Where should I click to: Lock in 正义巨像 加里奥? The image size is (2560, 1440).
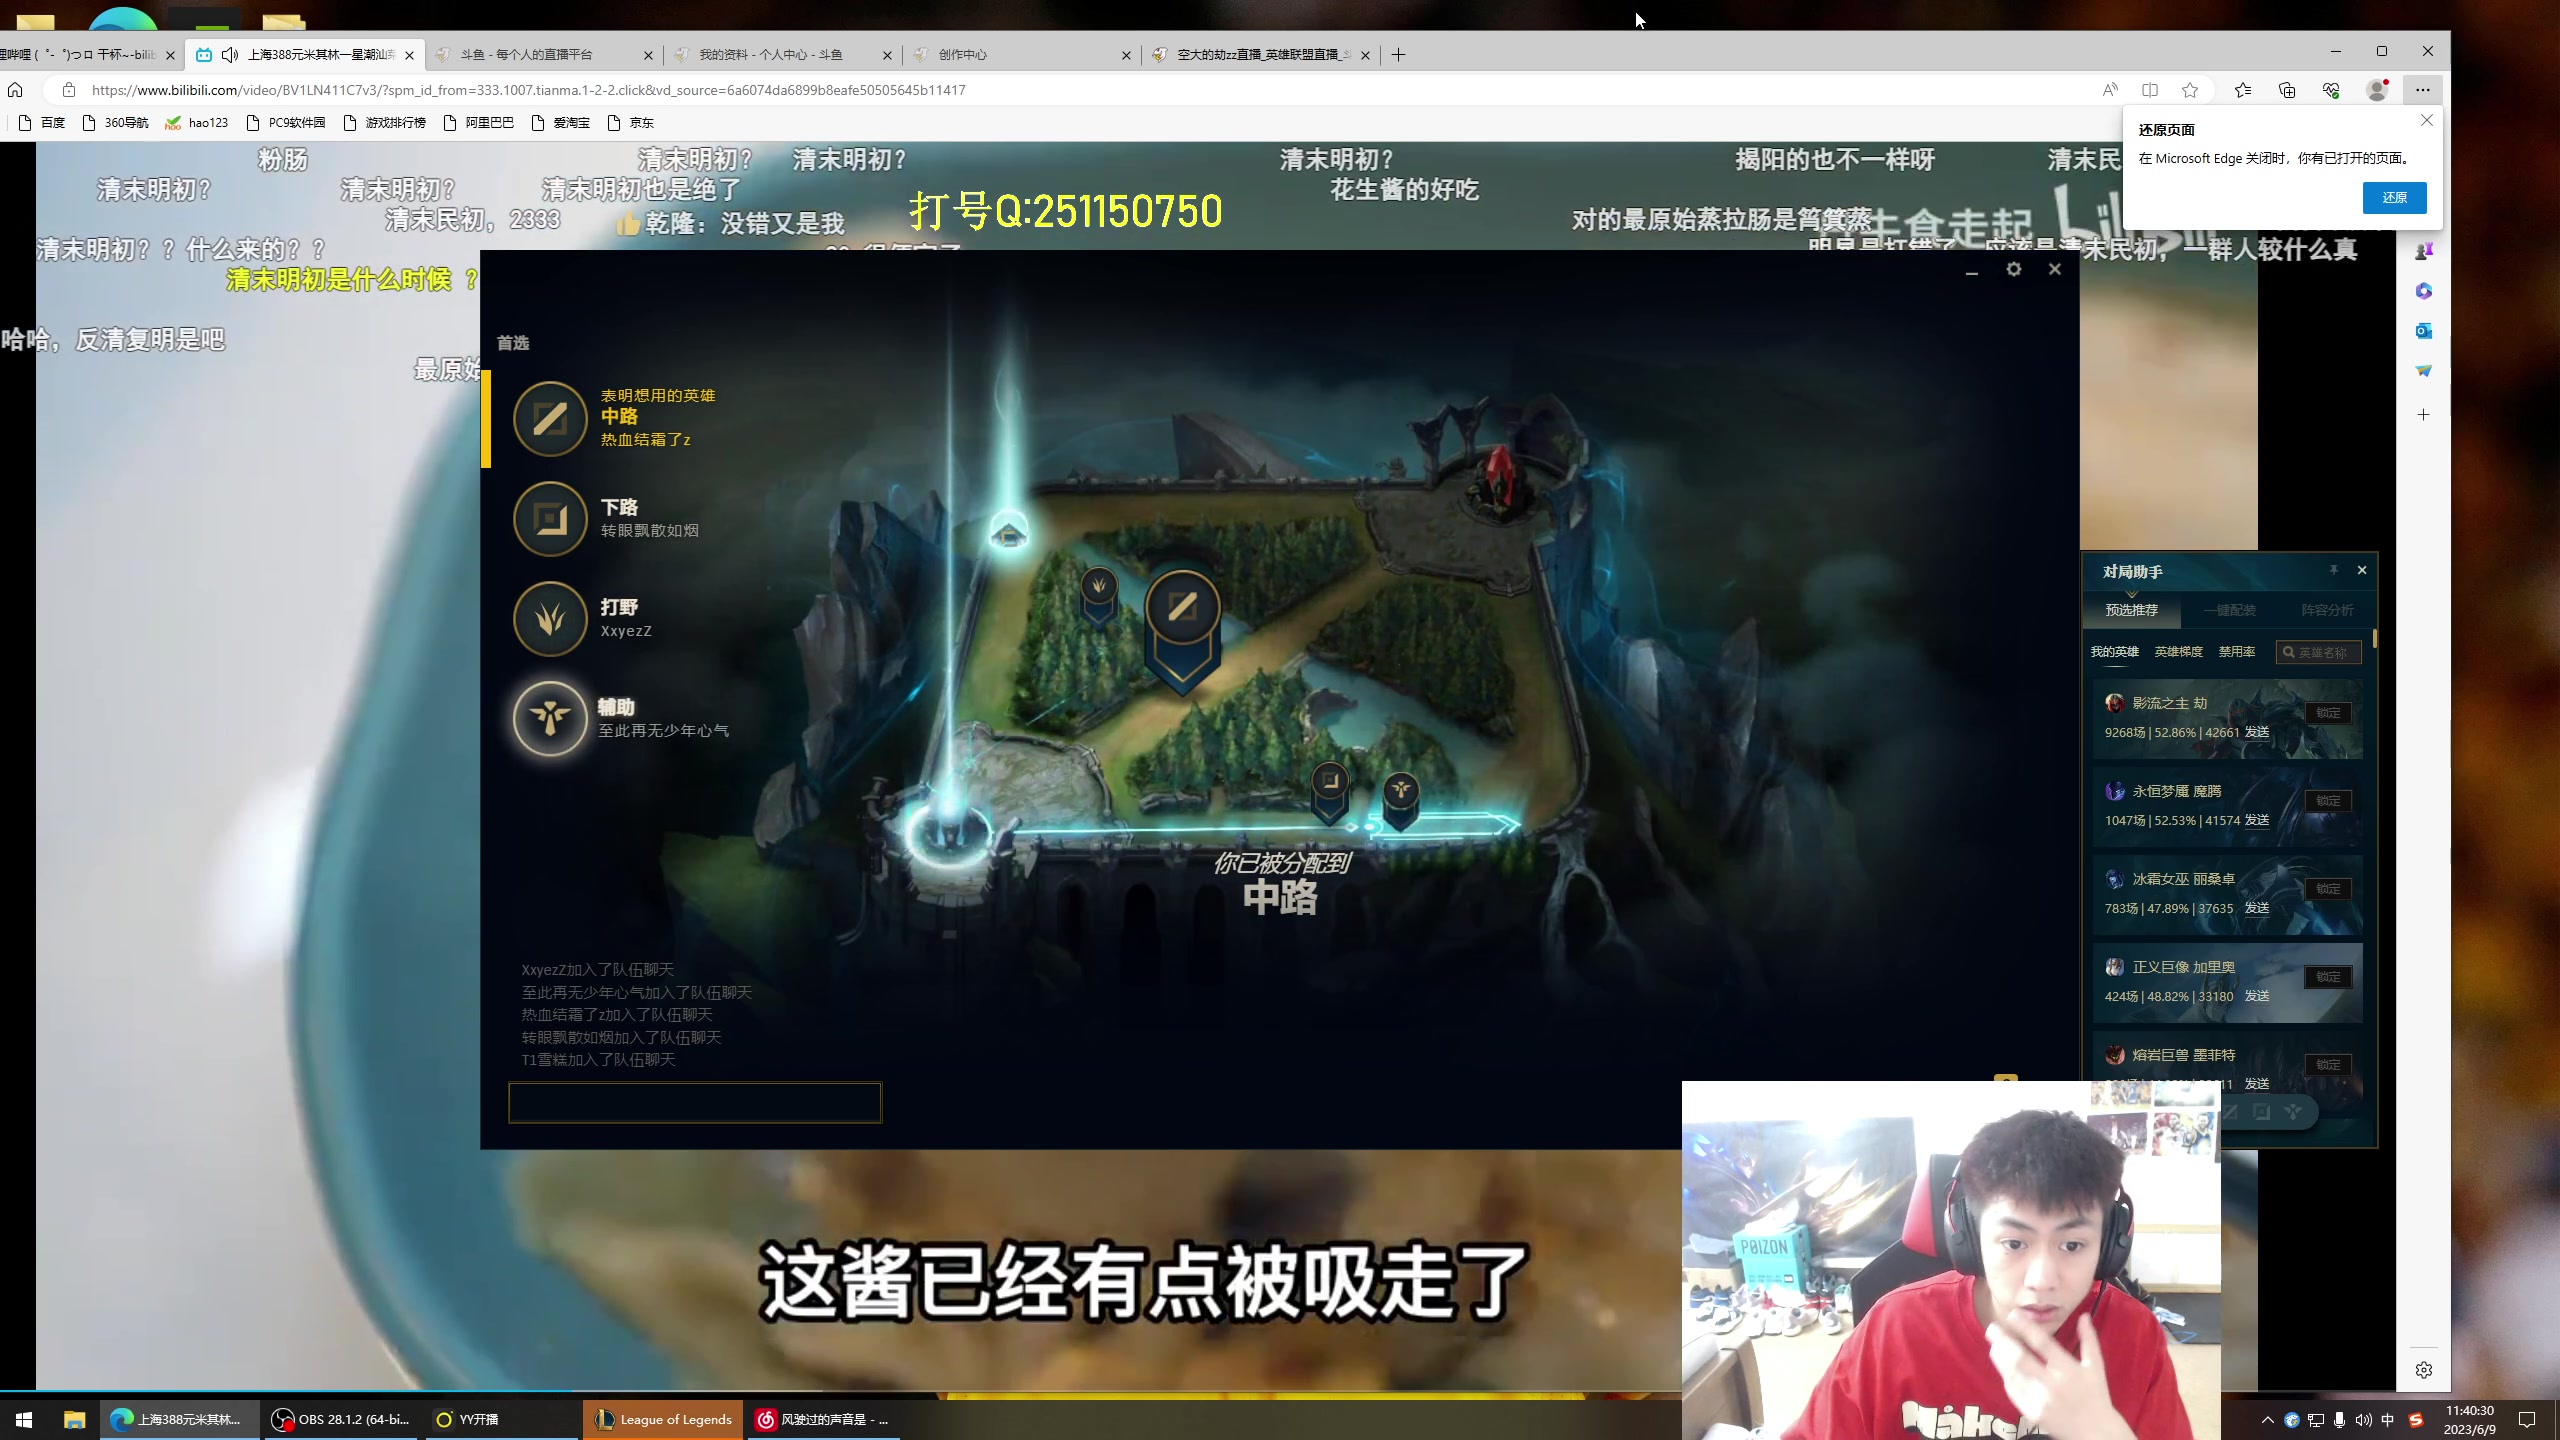pos(2328,977)
